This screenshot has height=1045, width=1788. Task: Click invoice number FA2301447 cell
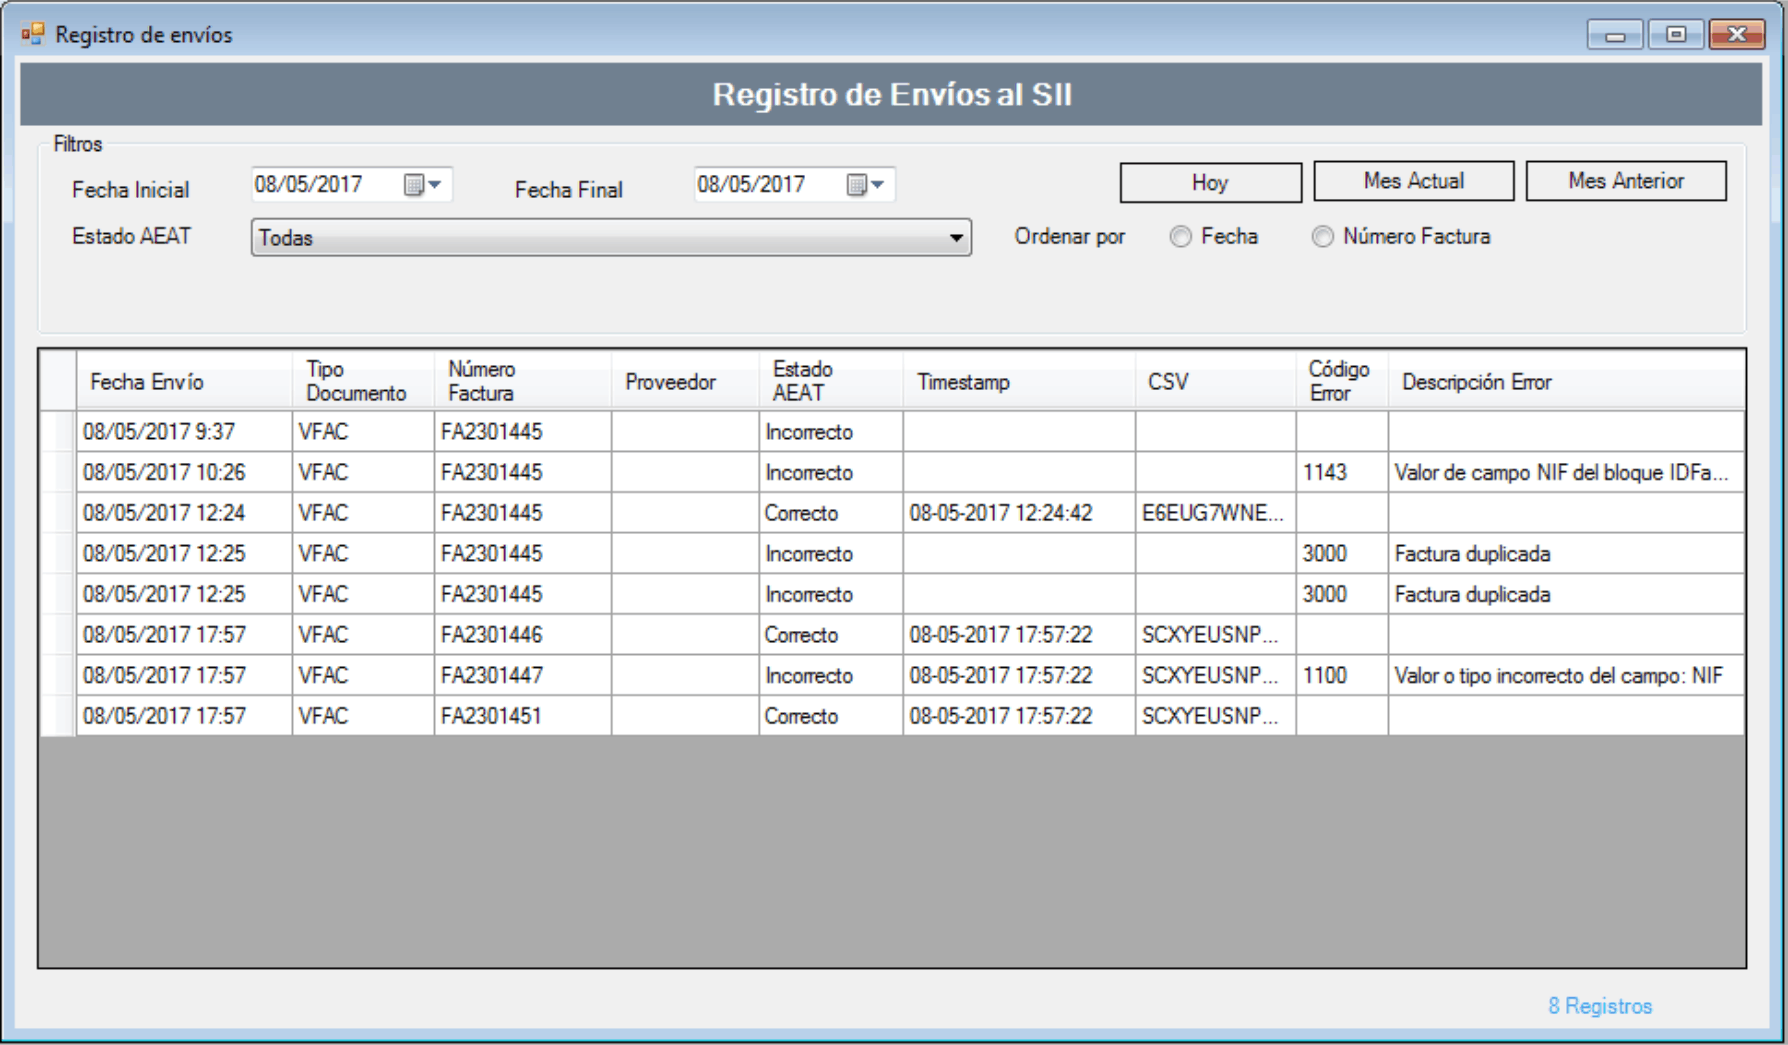(x=523, y=675)
